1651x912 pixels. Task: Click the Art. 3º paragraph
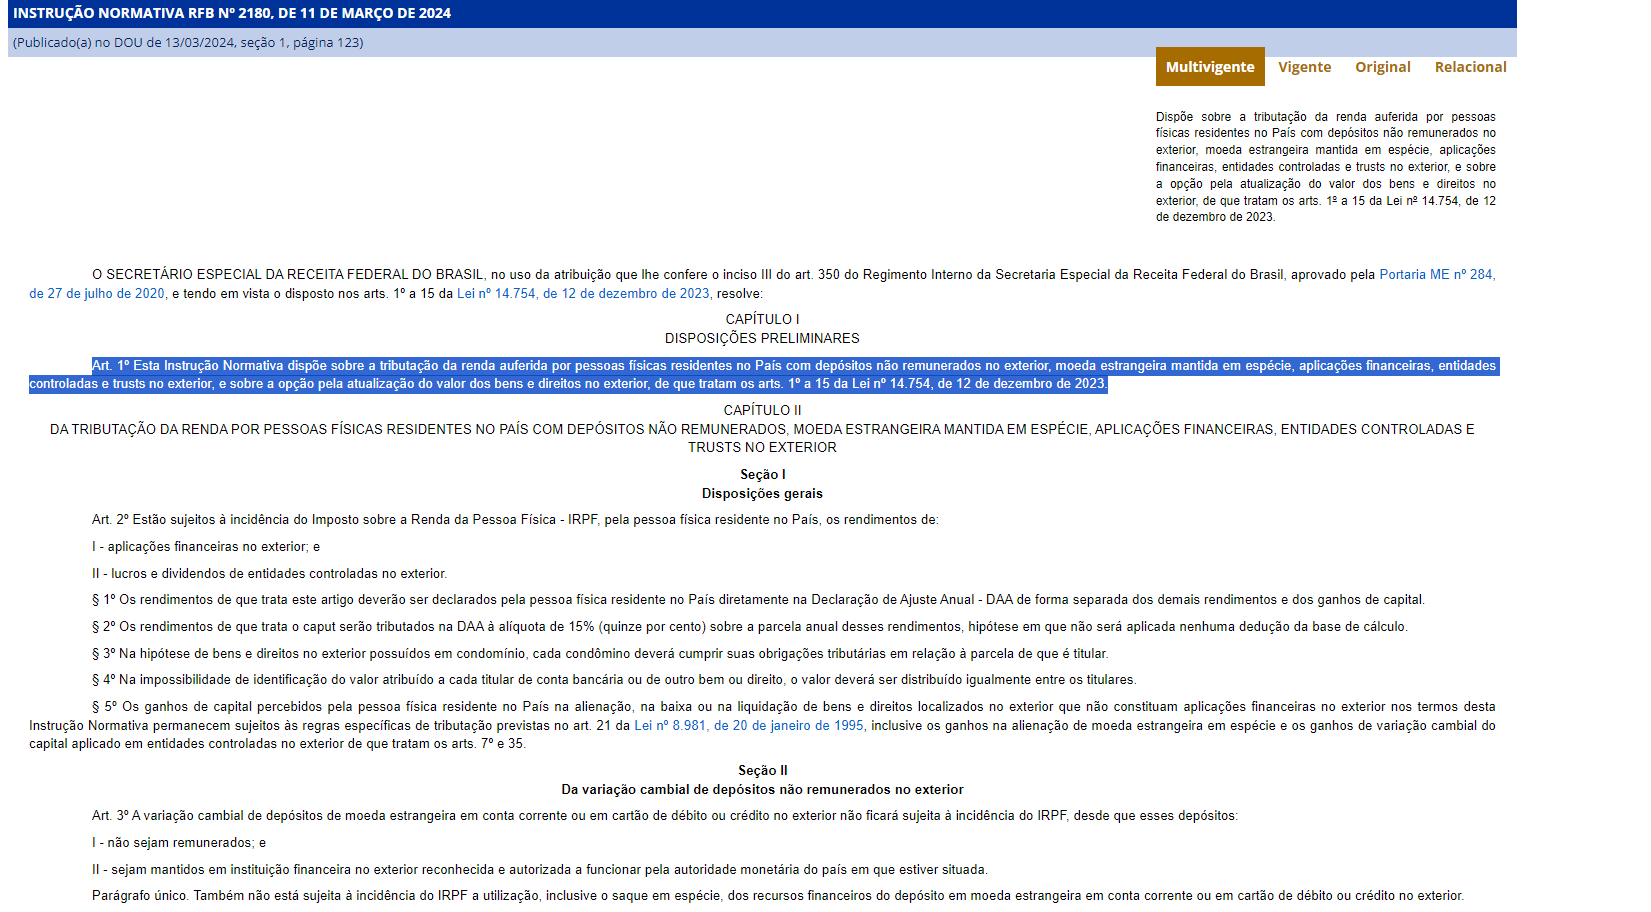click(x=665, y=815)
